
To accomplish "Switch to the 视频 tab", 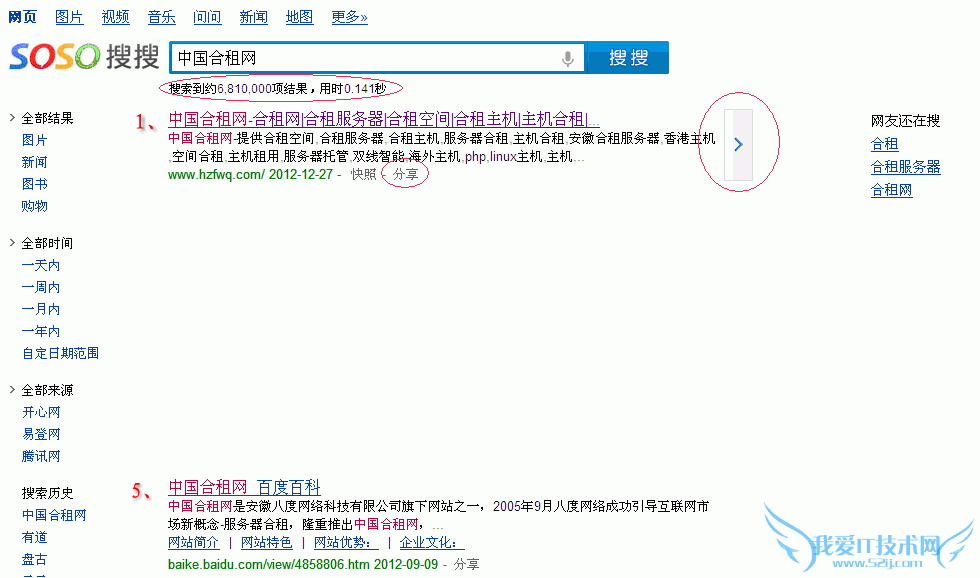I will 115,17.
